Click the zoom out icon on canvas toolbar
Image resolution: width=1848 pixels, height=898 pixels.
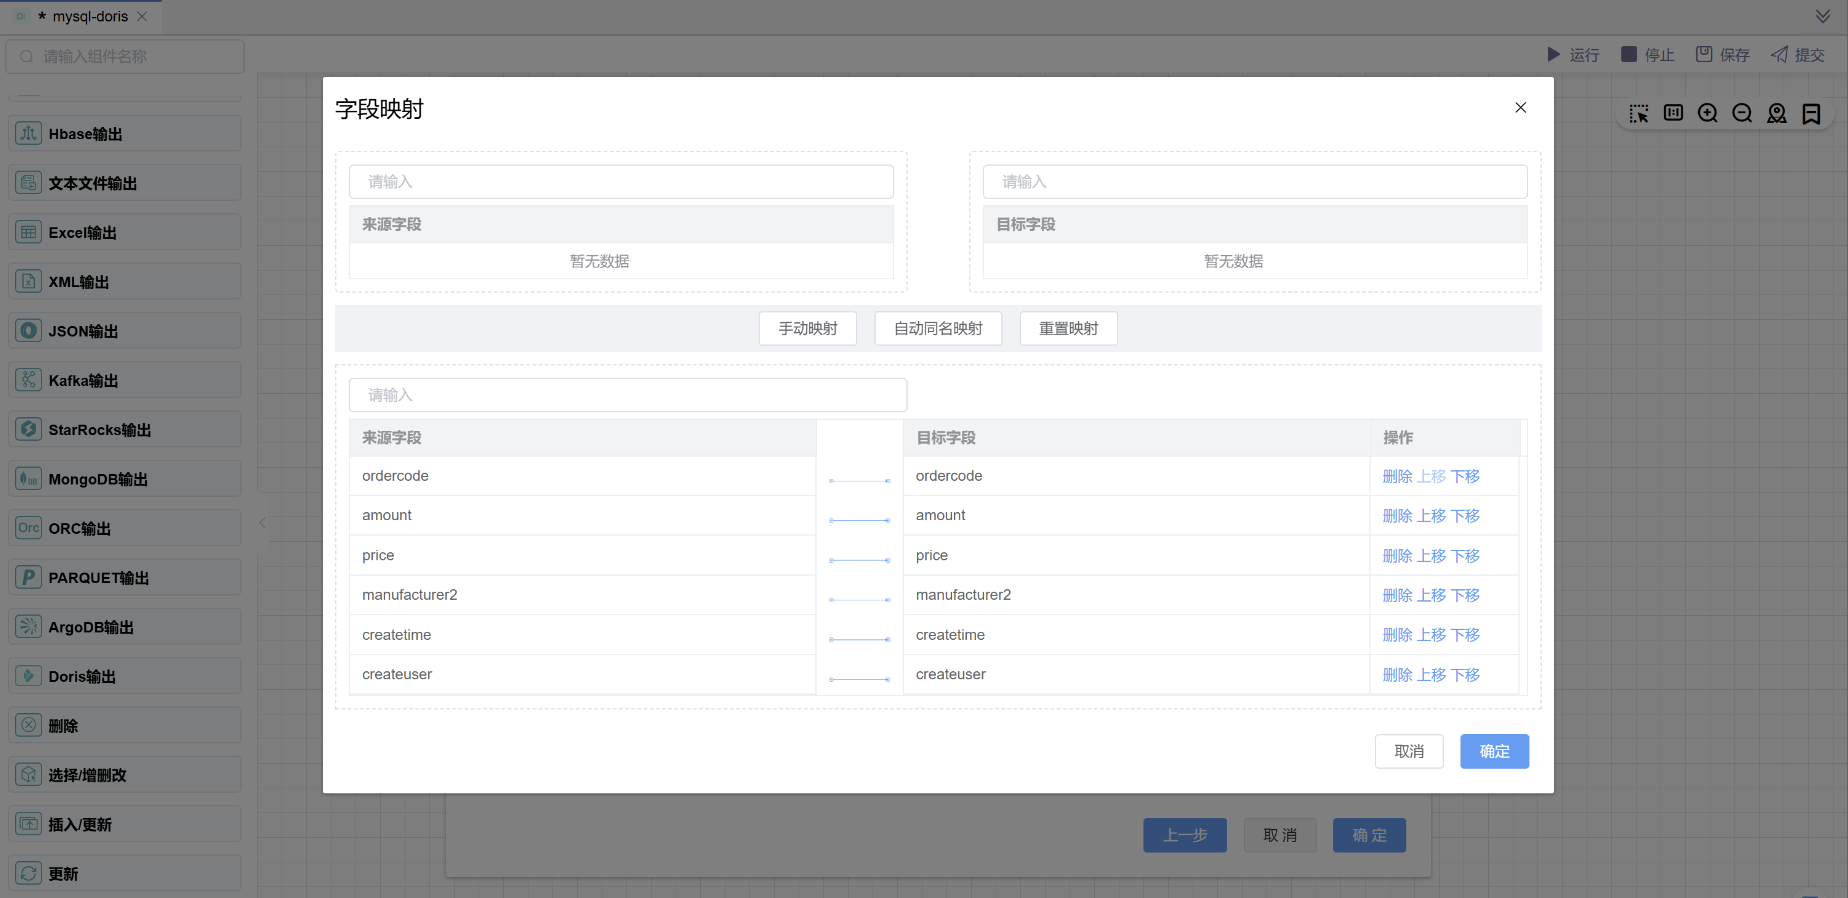pos(1742,114)
